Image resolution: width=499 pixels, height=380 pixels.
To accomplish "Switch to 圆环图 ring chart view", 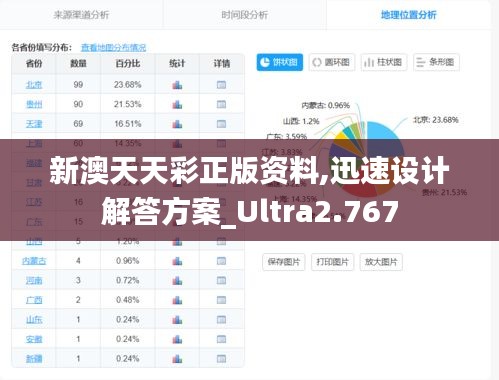I will 332,62.
